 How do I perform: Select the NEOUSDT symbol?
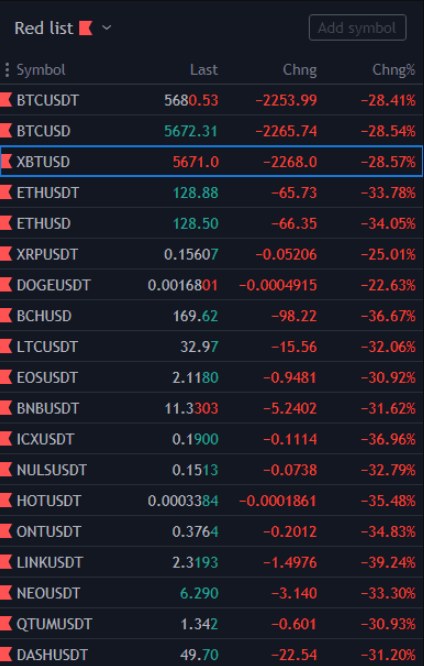point(48,593)
